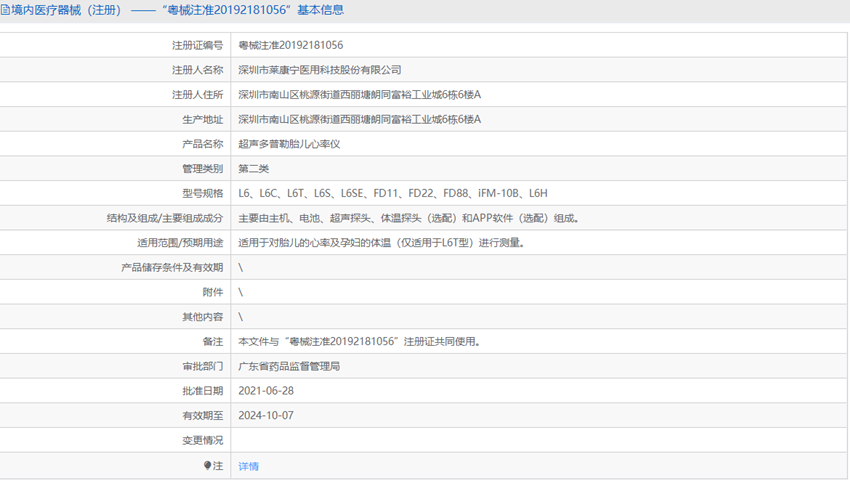The width and height of the screenshot is (850, 480).
Task: Click the 管理类别 label
Action: [x=202, y=169]
